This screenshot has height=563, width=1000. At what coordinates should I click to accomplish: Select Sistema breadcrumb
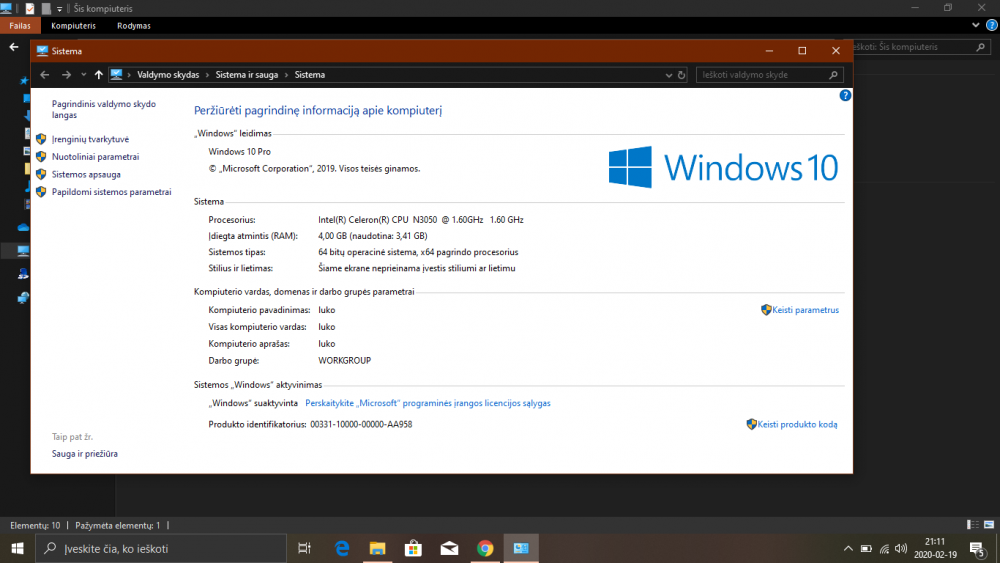click(x=309, y=75)
